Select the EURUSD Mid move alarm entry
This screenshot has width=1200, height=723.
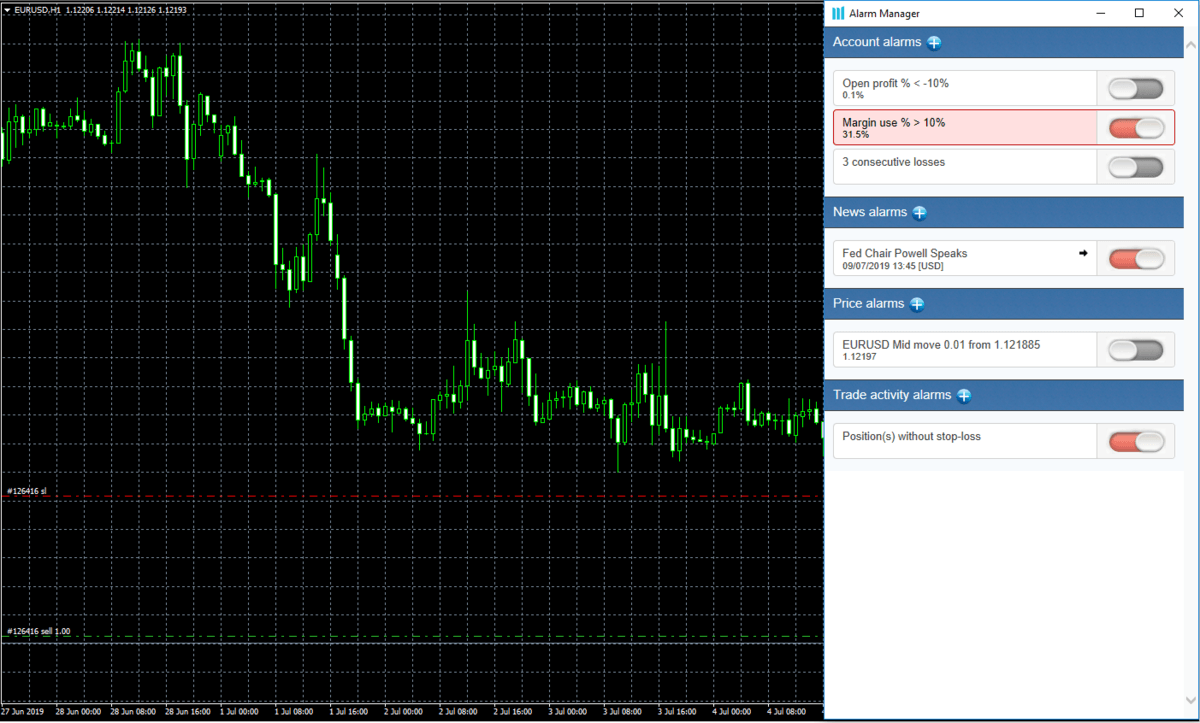[x=960, y=349]
